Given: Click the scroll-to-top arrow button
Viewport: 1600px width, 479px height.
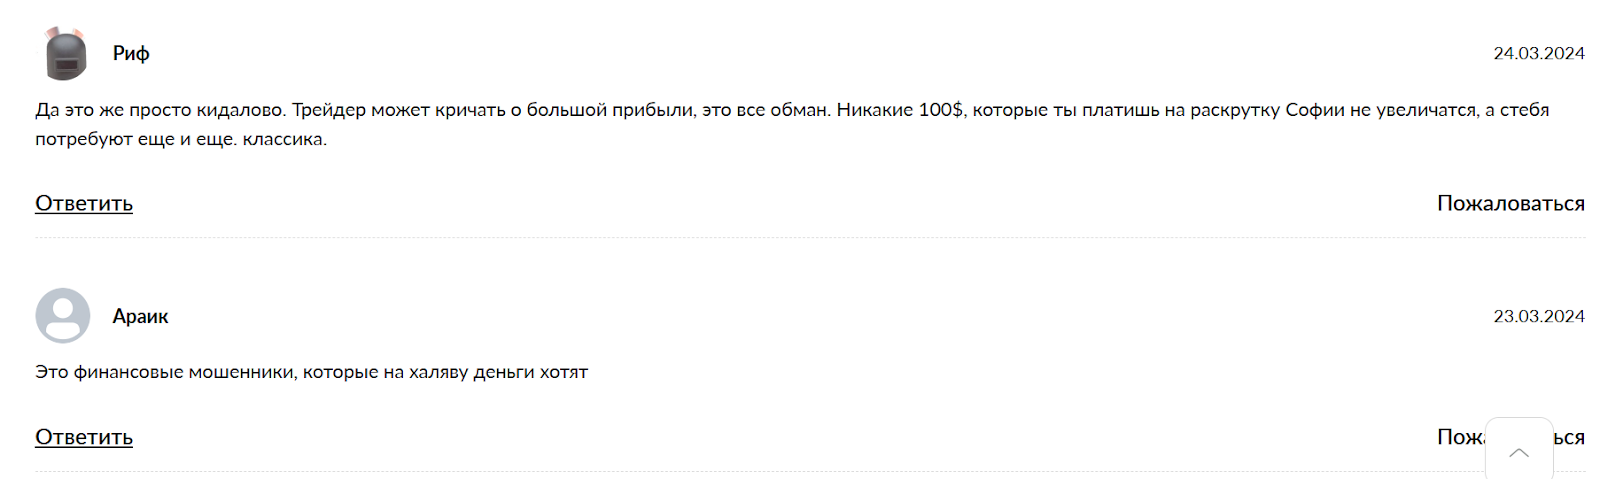Looking at the screenshot, I should (1518, 451).
